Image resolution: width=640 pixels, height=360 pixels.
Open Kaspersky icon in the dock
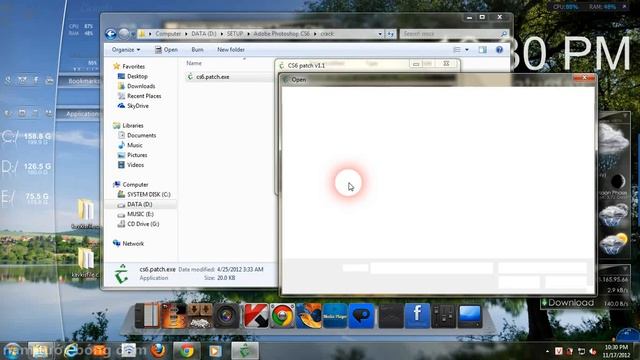(256, 316)
